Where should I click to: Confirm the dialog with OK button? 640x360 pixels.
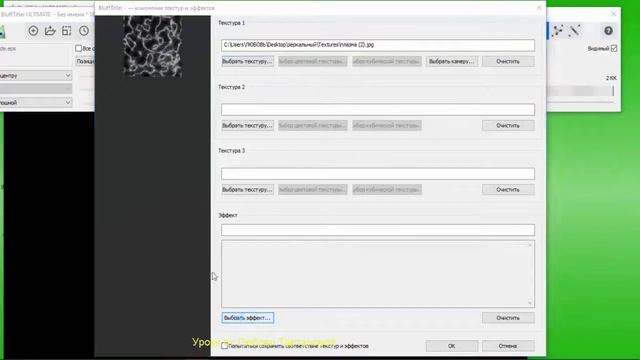451,346
